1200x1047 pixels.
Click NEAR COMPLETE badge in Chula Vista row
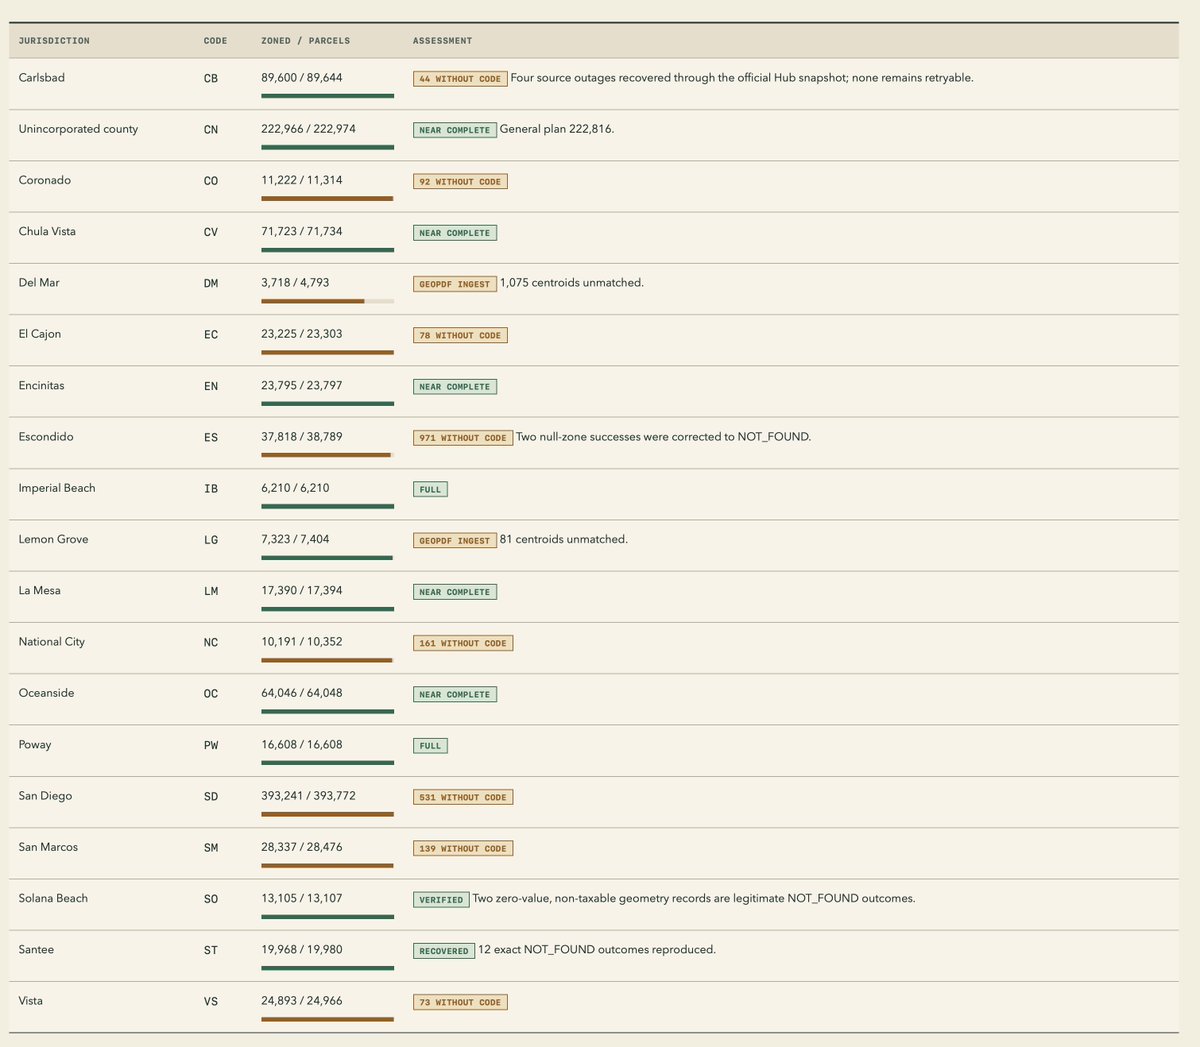(x=455, y=232)
